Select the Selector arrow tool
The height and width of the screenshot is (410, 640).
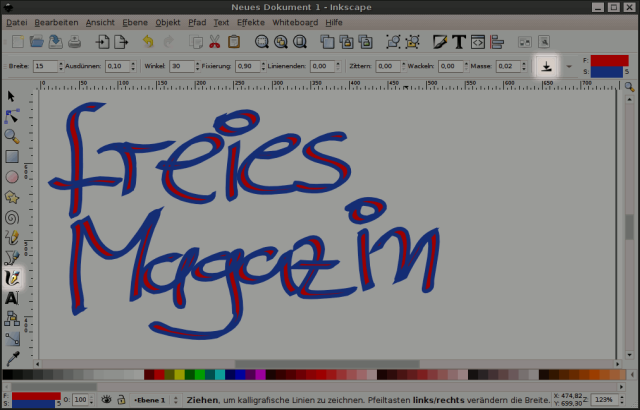11,96
